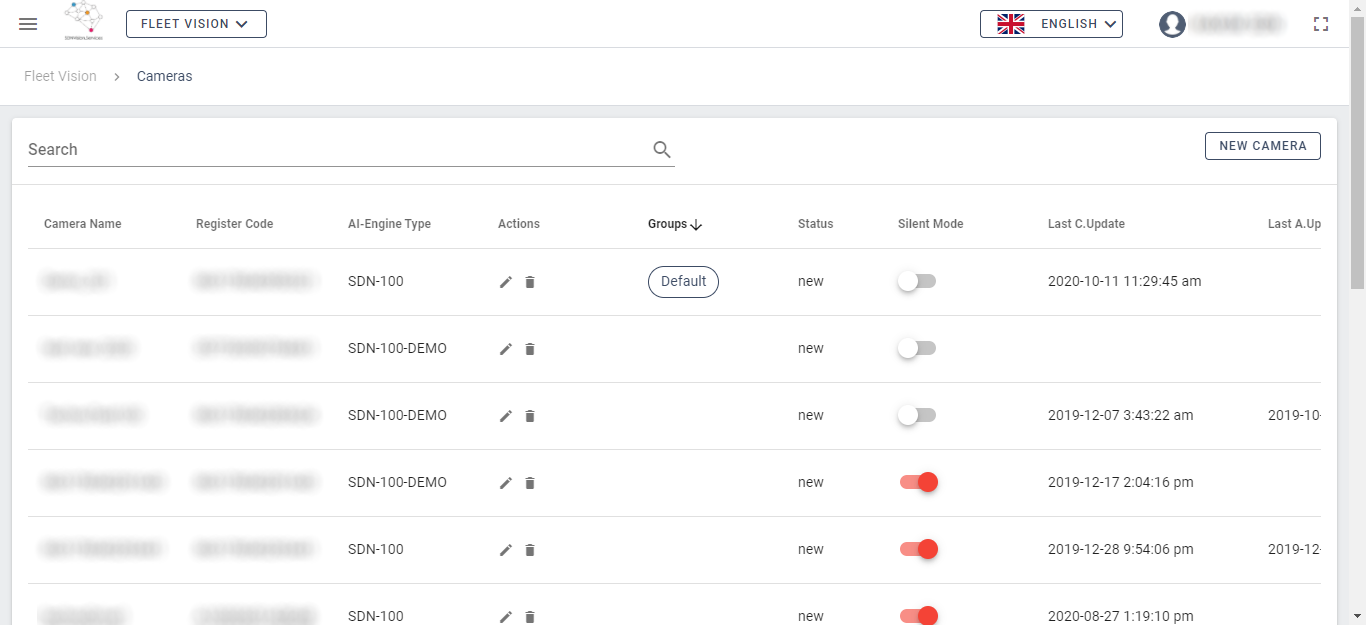Image resolution: width=1366 pixels, height=625 pixels.
Task: Open the Fleet Vision dropdown
Action: (x=196, y=24)
